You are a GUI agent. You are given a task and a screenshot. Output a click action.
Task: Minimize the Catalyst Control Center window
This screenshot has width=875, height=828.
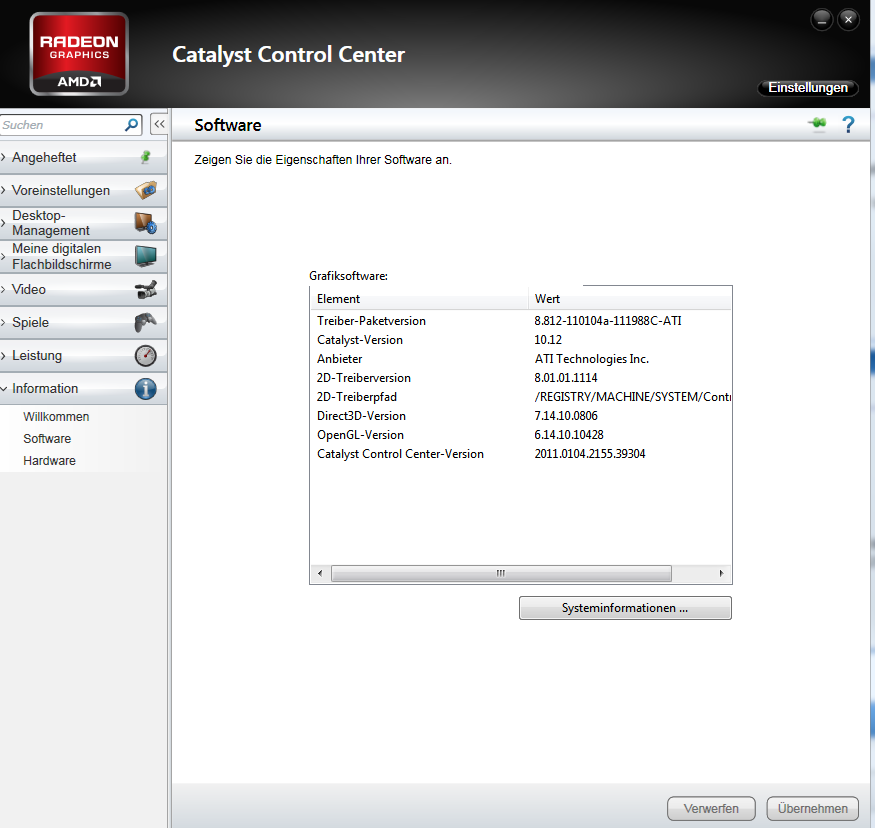click(821, 20)
